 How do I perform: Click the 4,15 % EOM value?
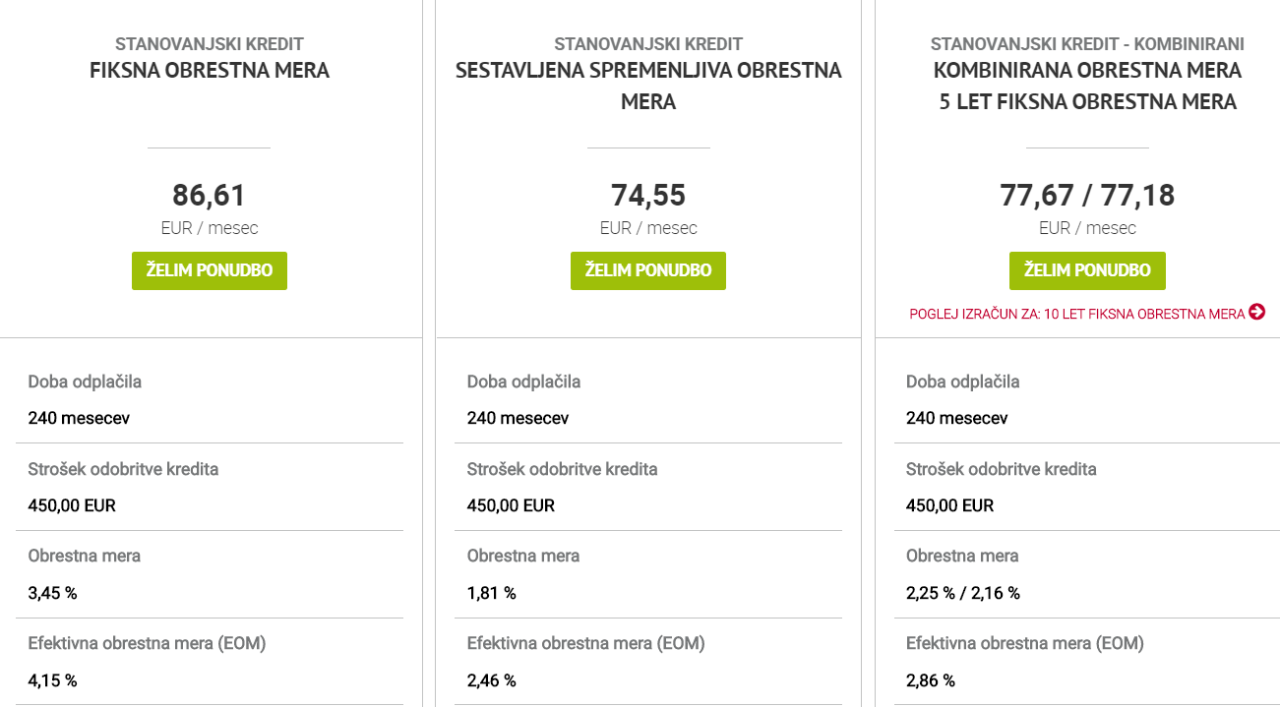53,681
